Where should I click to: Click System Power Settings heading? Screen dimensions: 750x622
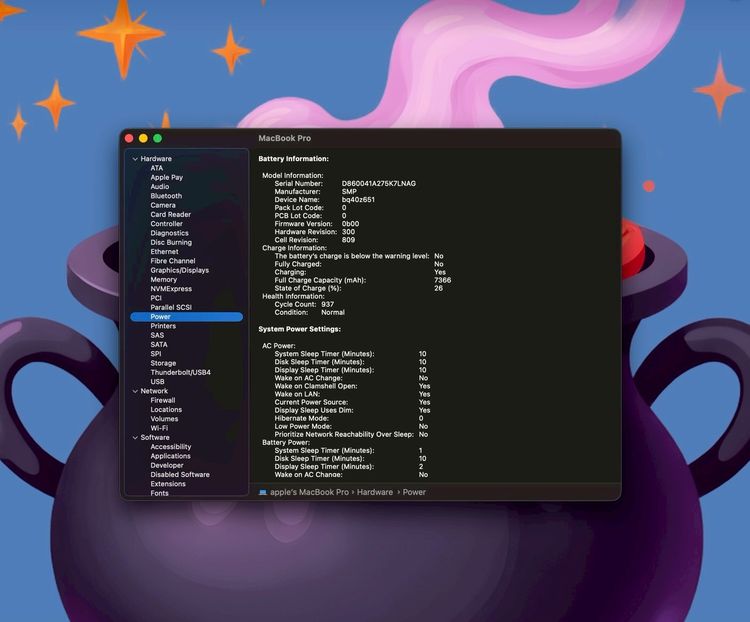(299, 329)
